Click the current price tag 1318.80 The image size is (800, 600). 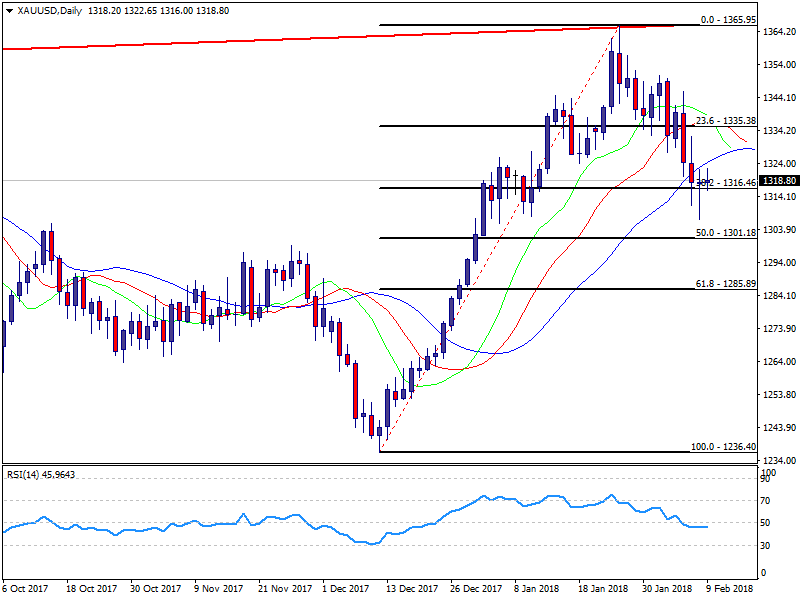pos(778,181)
